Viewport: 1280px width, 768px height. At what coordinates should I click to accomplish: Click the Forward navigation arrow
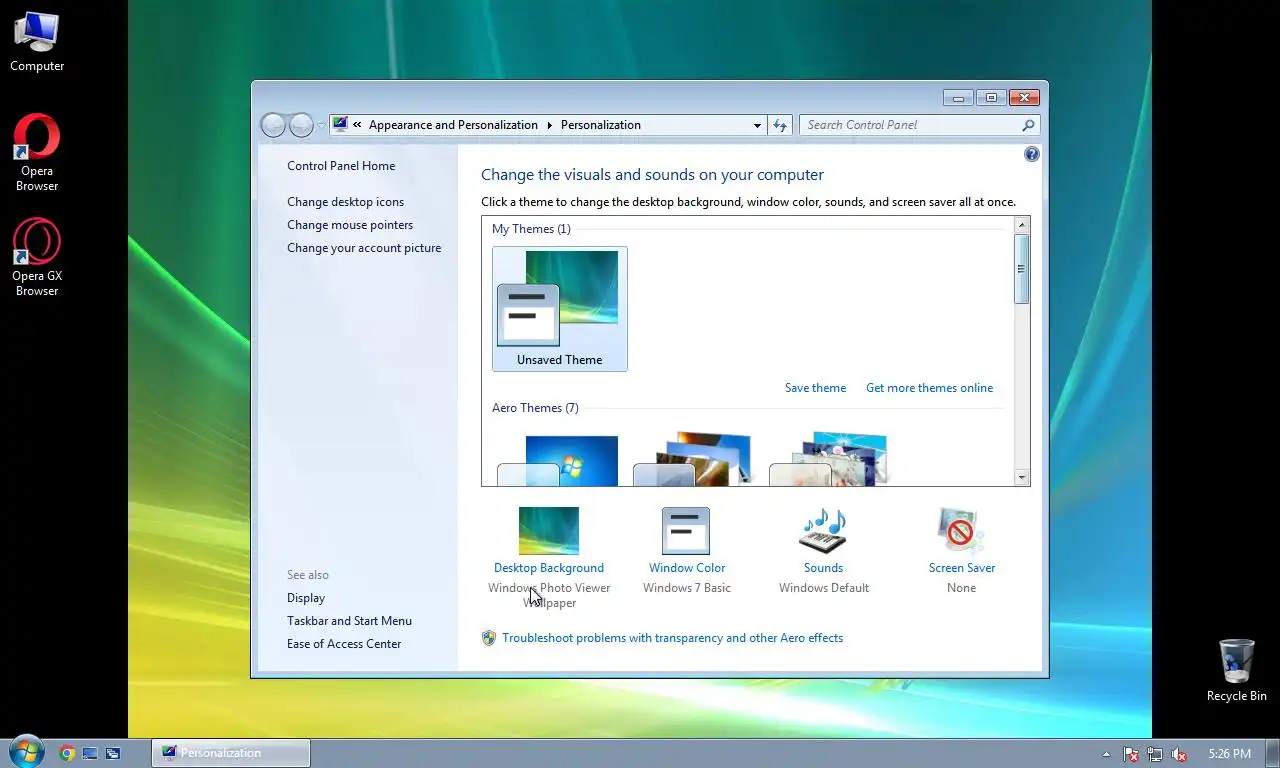[x=301, y=125]
